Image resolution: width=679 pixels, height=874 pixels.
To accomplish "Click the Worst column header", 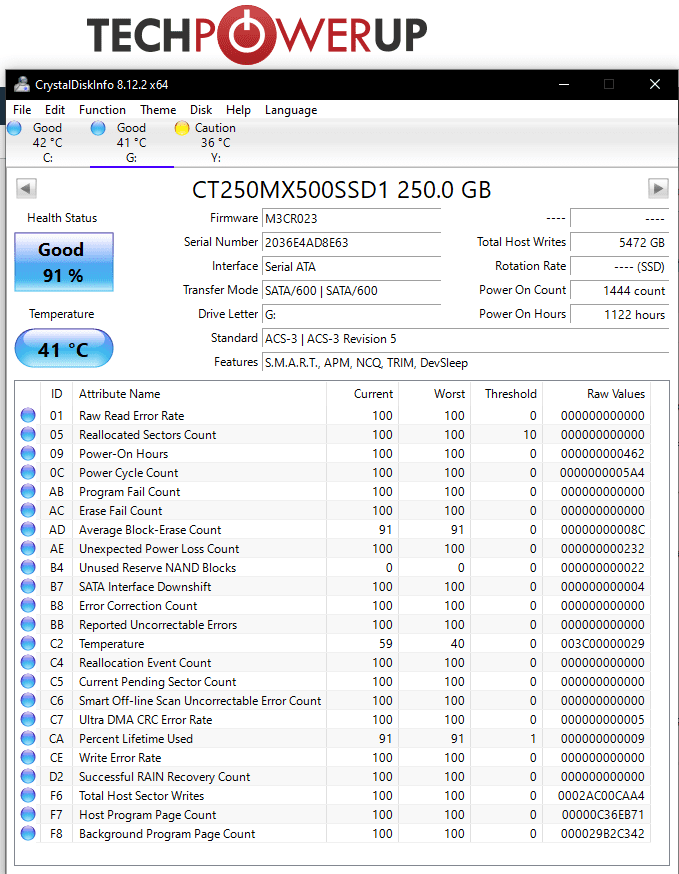I will coord(434,394).
